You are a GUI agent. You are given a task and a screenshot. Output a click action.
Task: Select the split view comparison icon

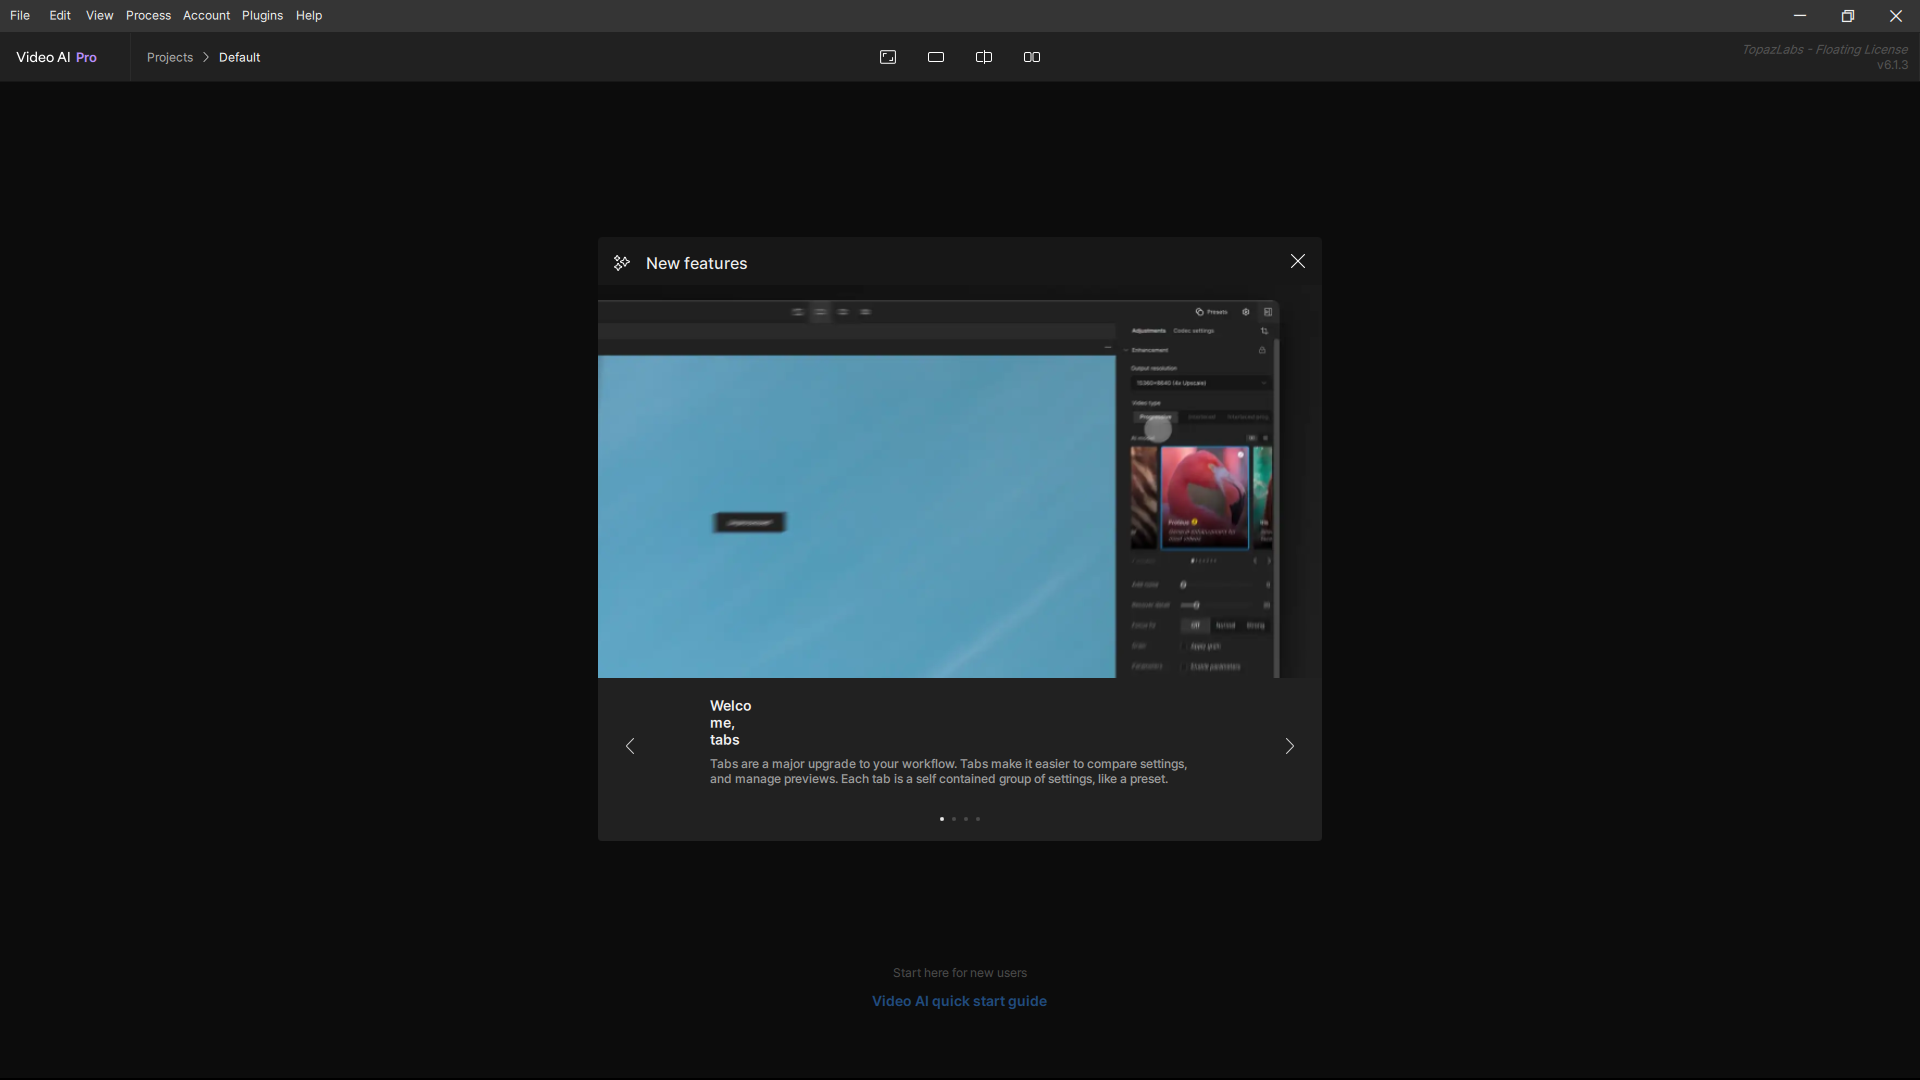984,57
